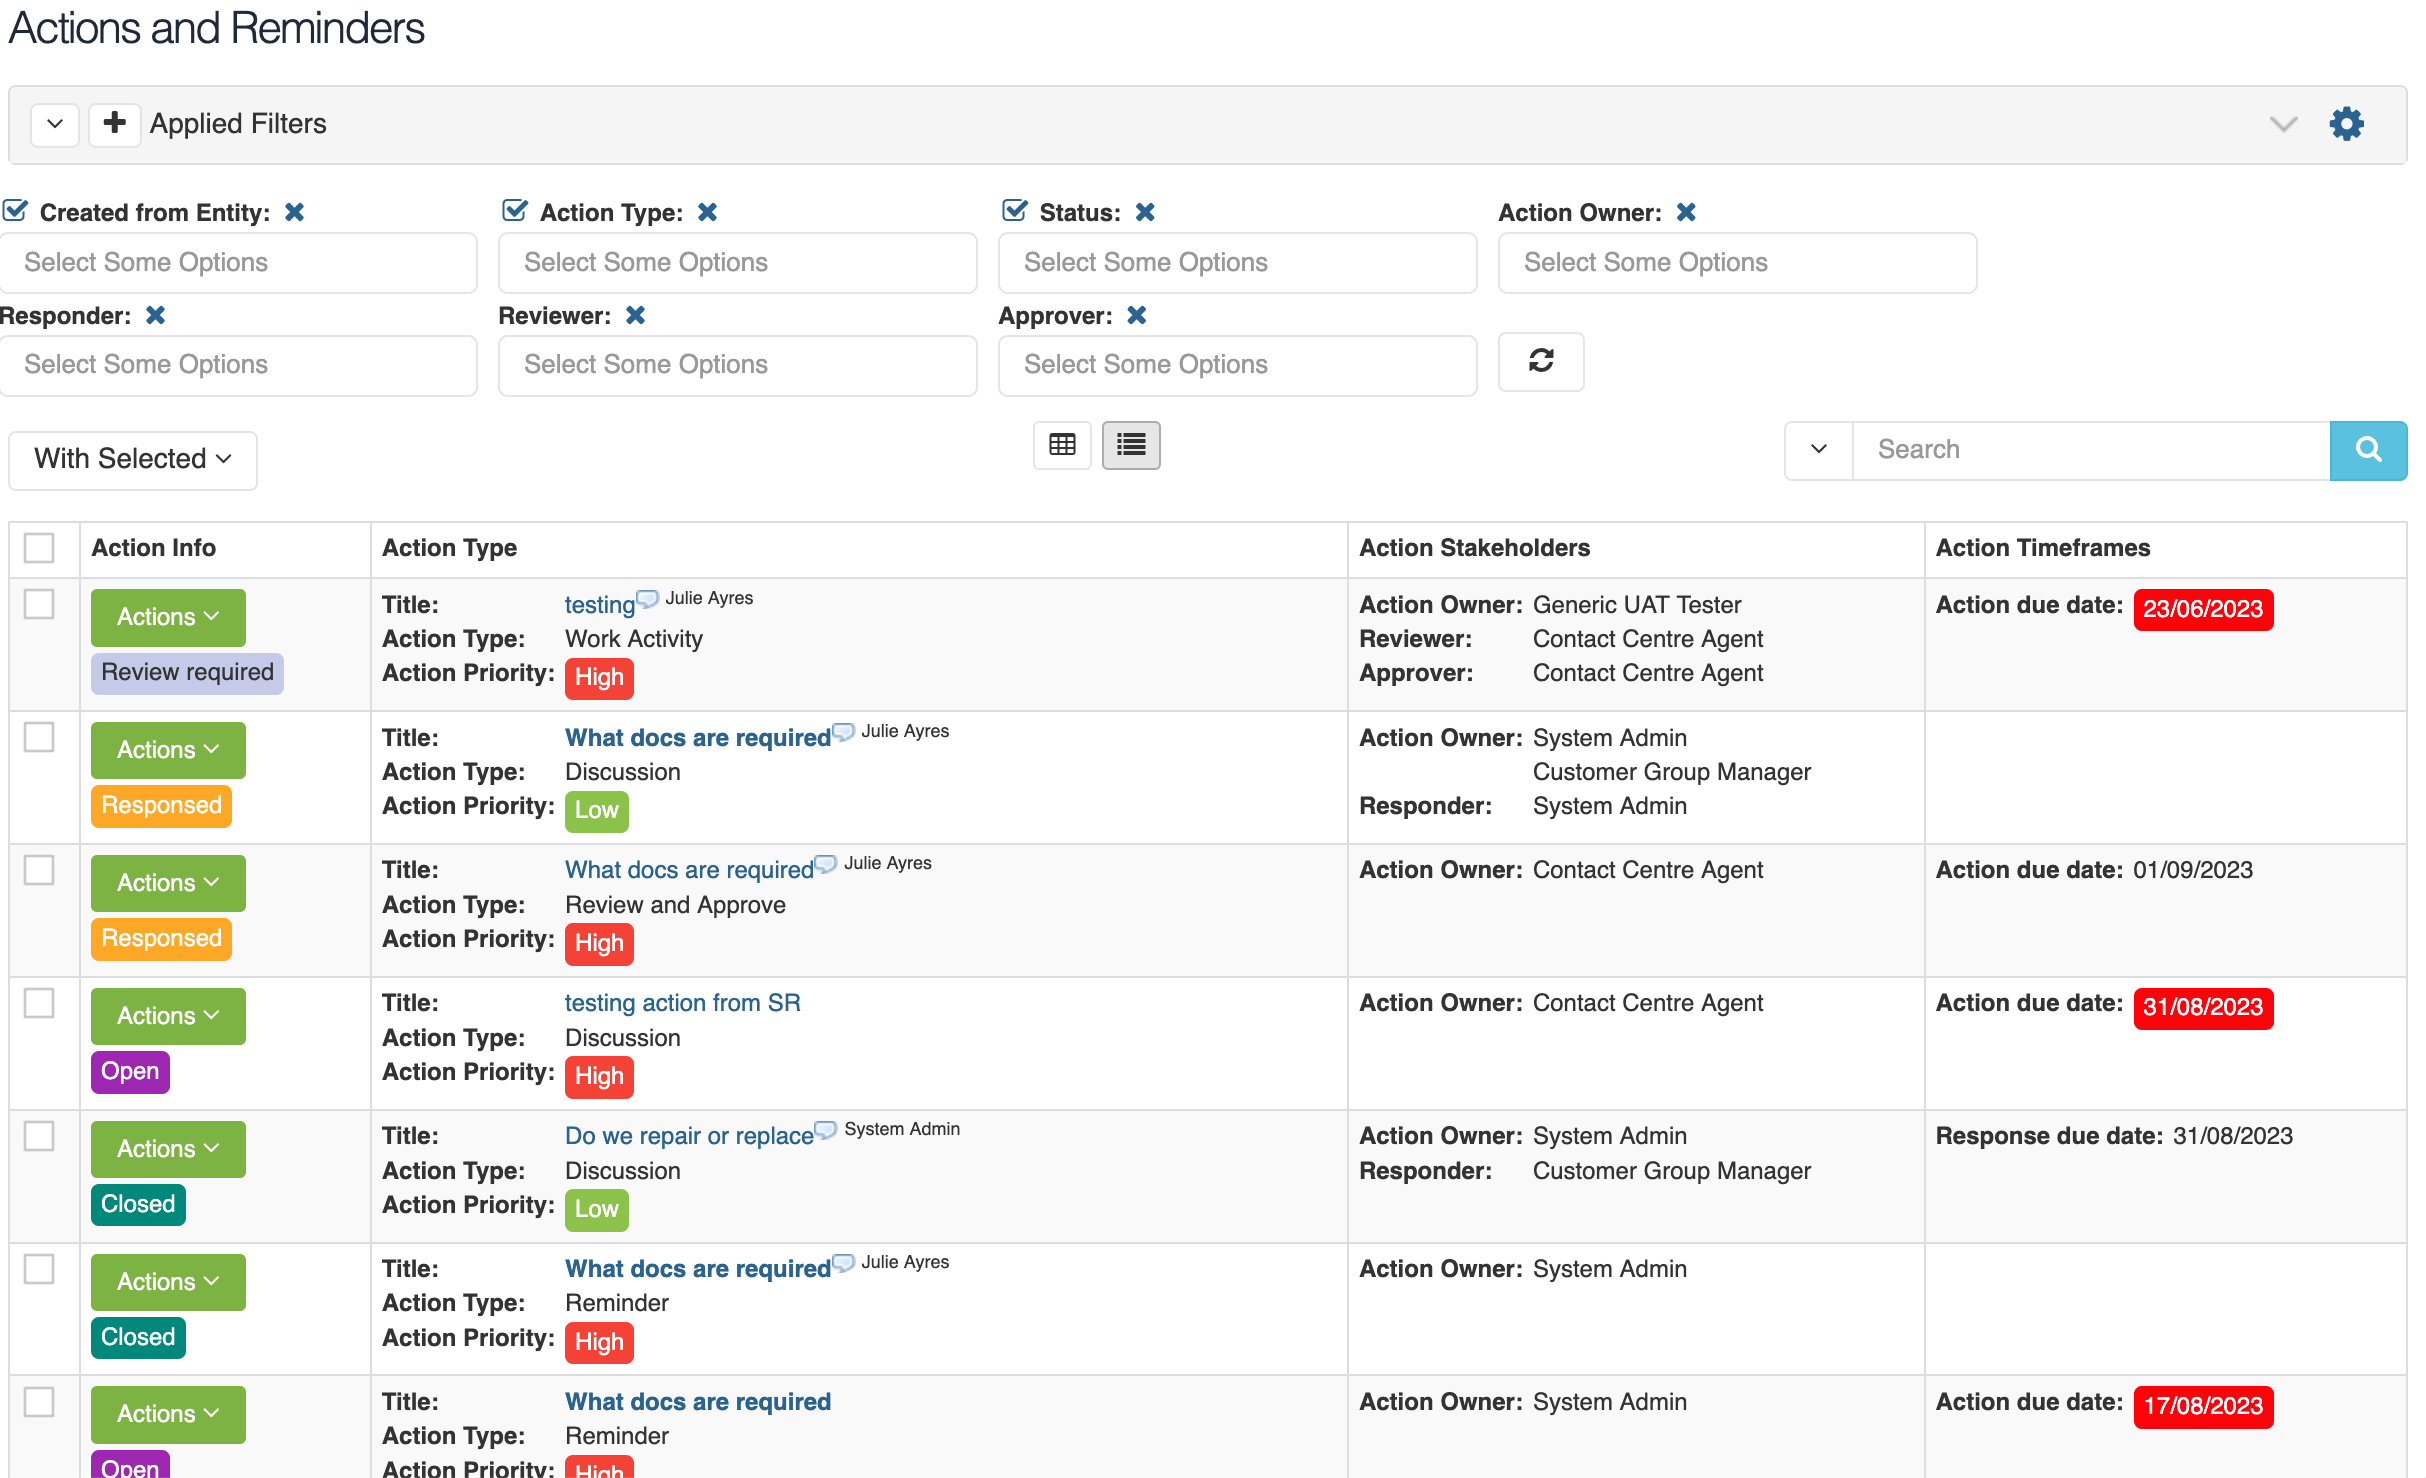Switch to list view layout
Screen dimensions: 2426x1478
point(1130,445)
